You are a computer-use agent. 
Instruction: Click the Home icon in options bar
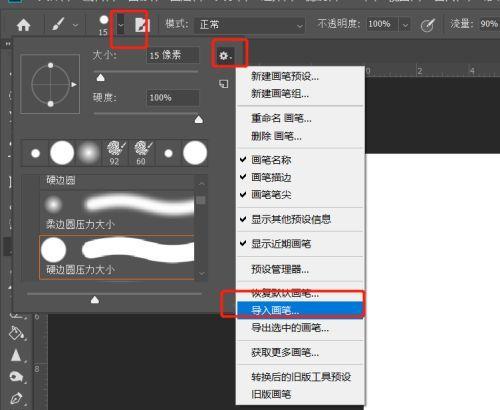23,25
